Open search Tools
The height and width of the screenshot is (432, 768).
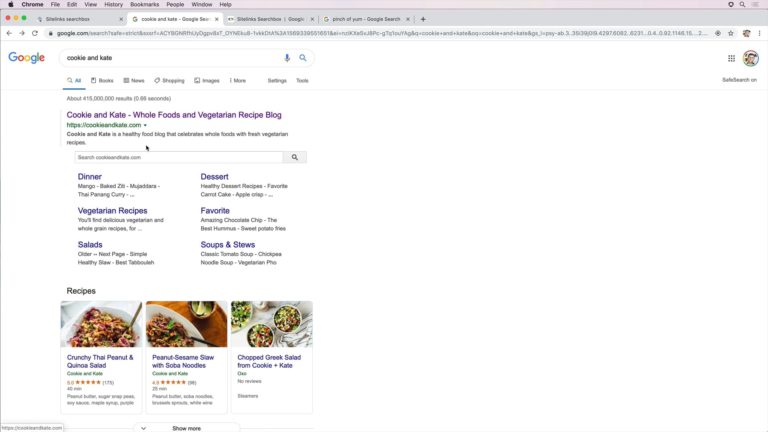coord(302,80)
